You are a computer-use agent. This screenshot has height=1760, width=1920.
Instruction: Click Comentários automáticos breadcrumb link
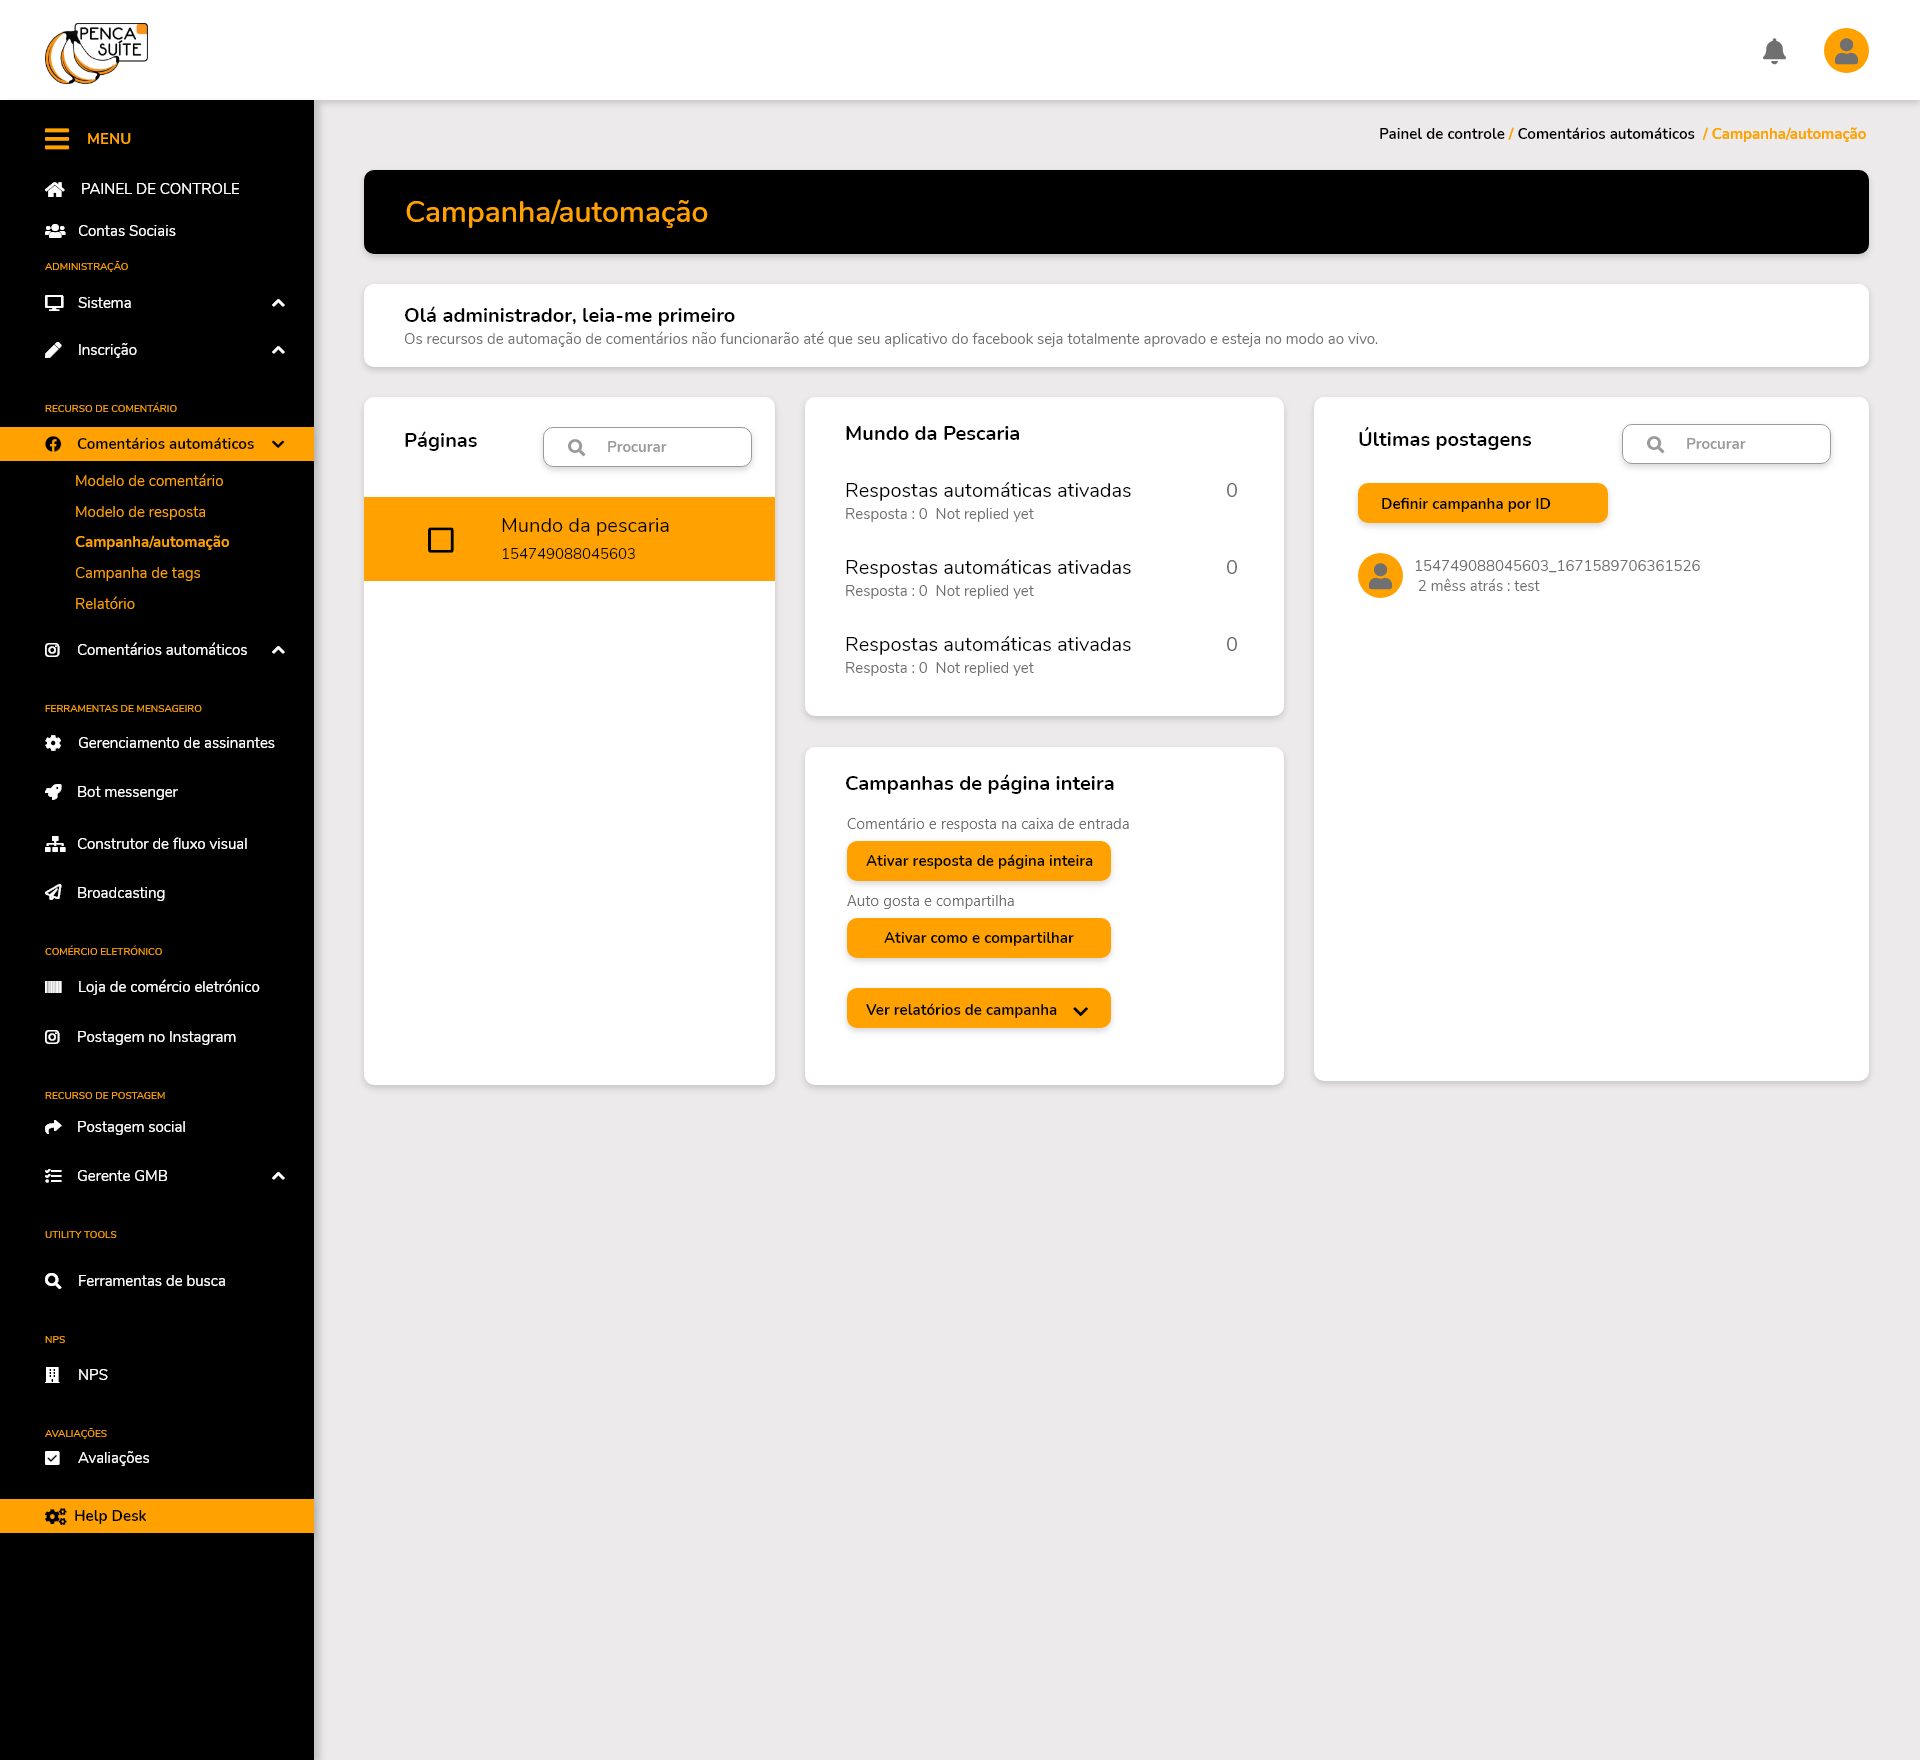tap(1606, 134)
